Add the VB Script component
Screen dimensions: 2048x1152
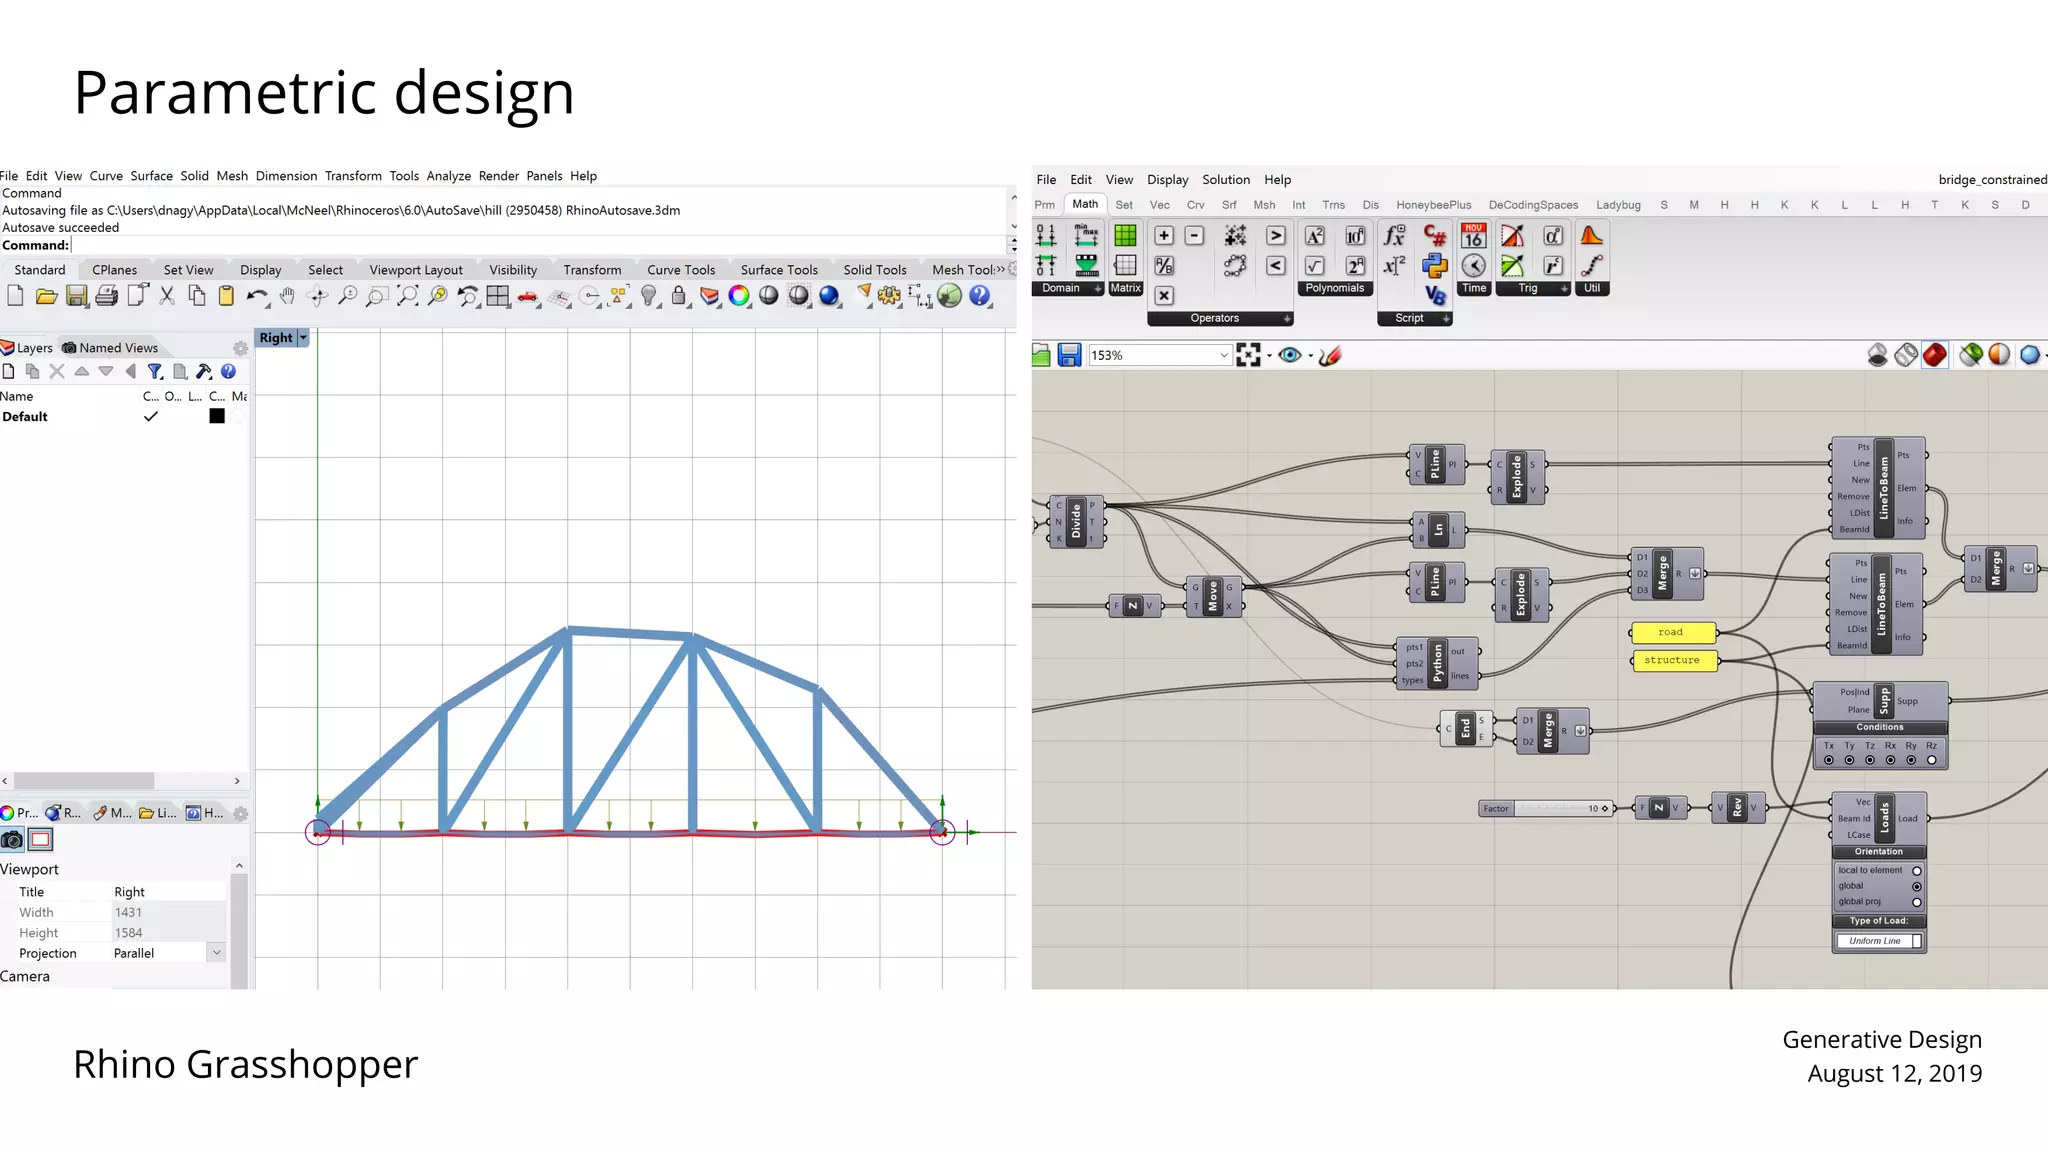[x=1435, y=295]
